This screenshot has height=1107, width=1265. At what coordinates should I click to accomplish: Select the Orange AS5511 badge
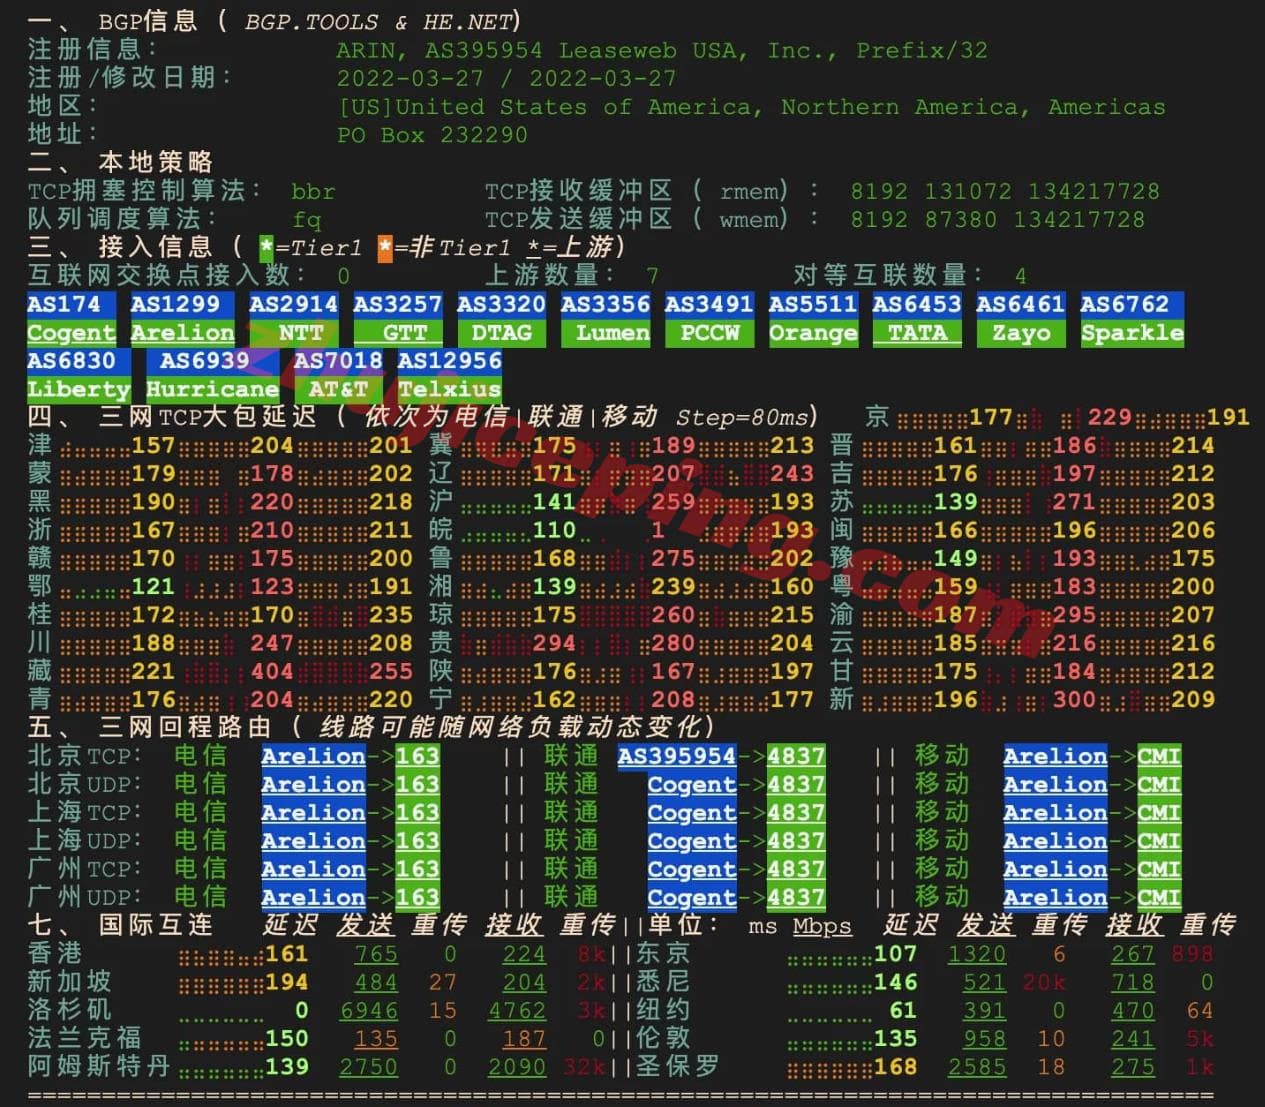click(813, 318)
